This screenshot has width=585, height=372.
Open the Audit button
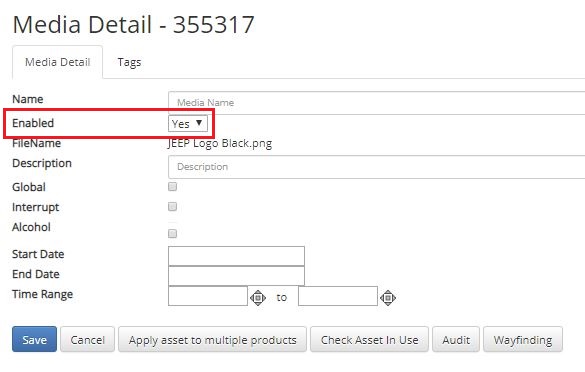click(456, 339)
